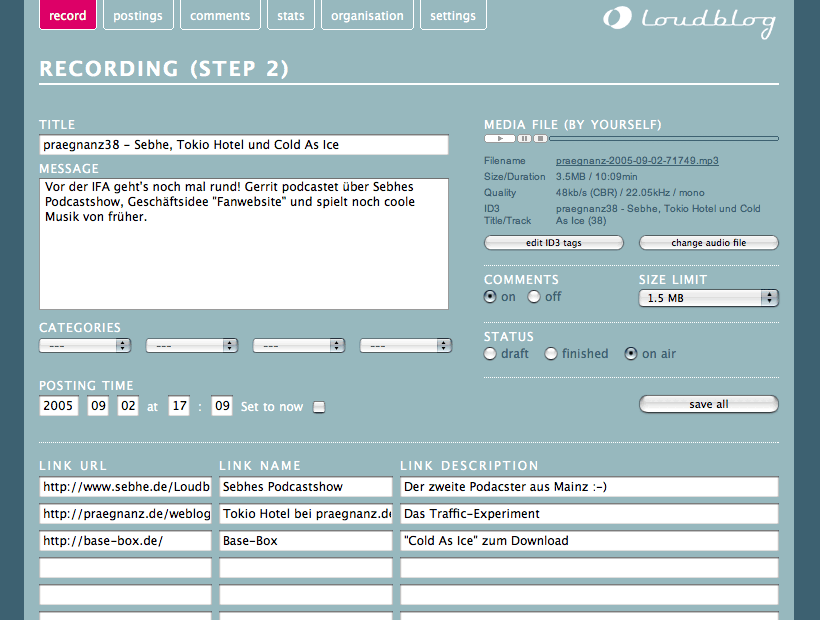Image resolution: width=820 pixels, height=620 pixels.
Task: Open the settings tab
Action: 453,15
